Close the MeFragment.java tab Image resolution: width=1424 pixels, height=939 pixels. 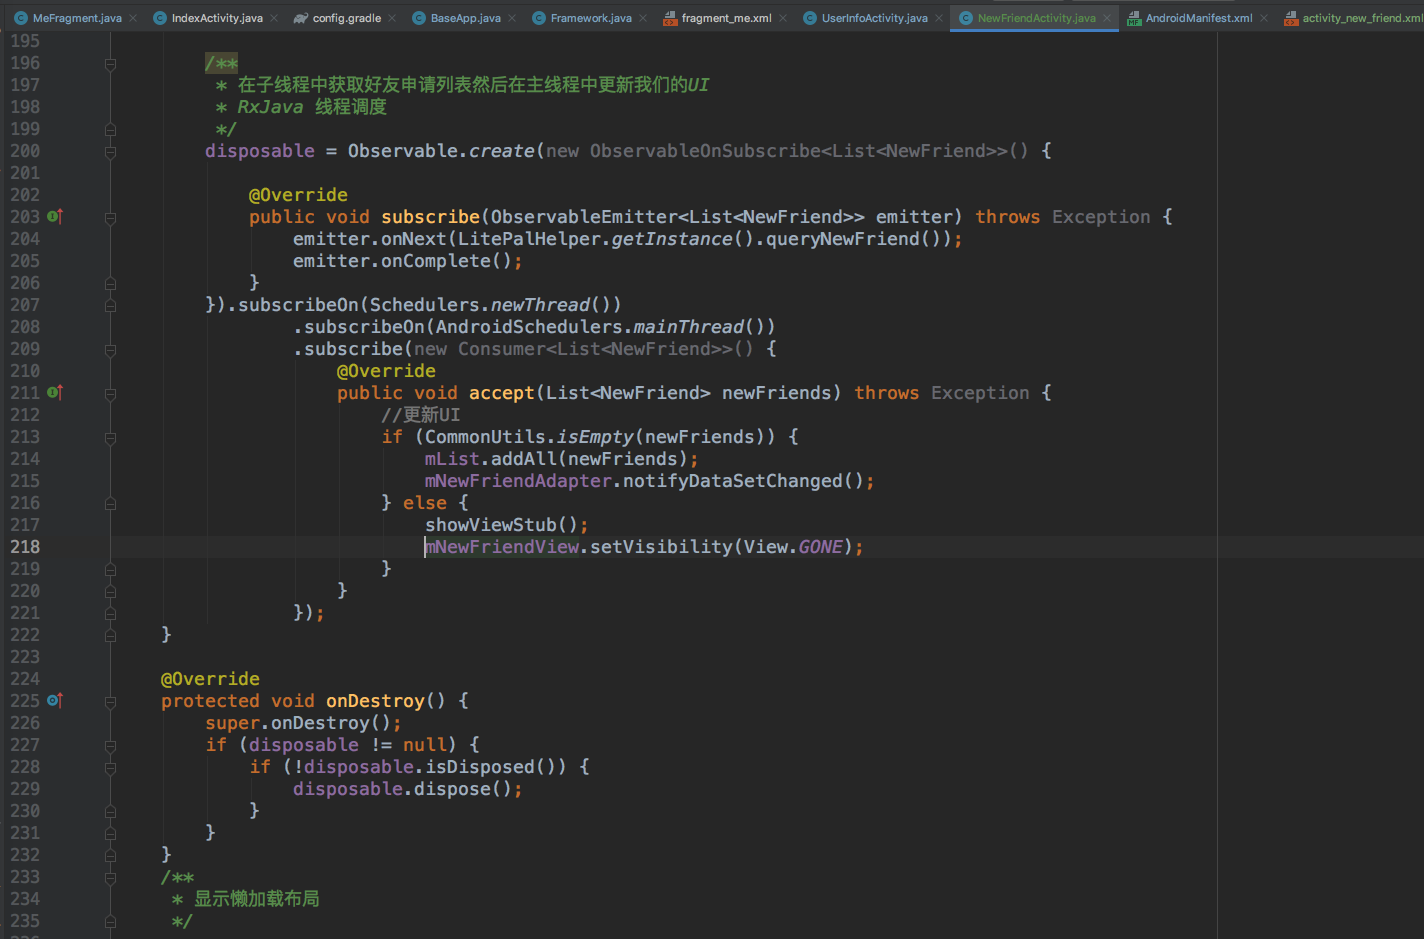coord(133,18)
